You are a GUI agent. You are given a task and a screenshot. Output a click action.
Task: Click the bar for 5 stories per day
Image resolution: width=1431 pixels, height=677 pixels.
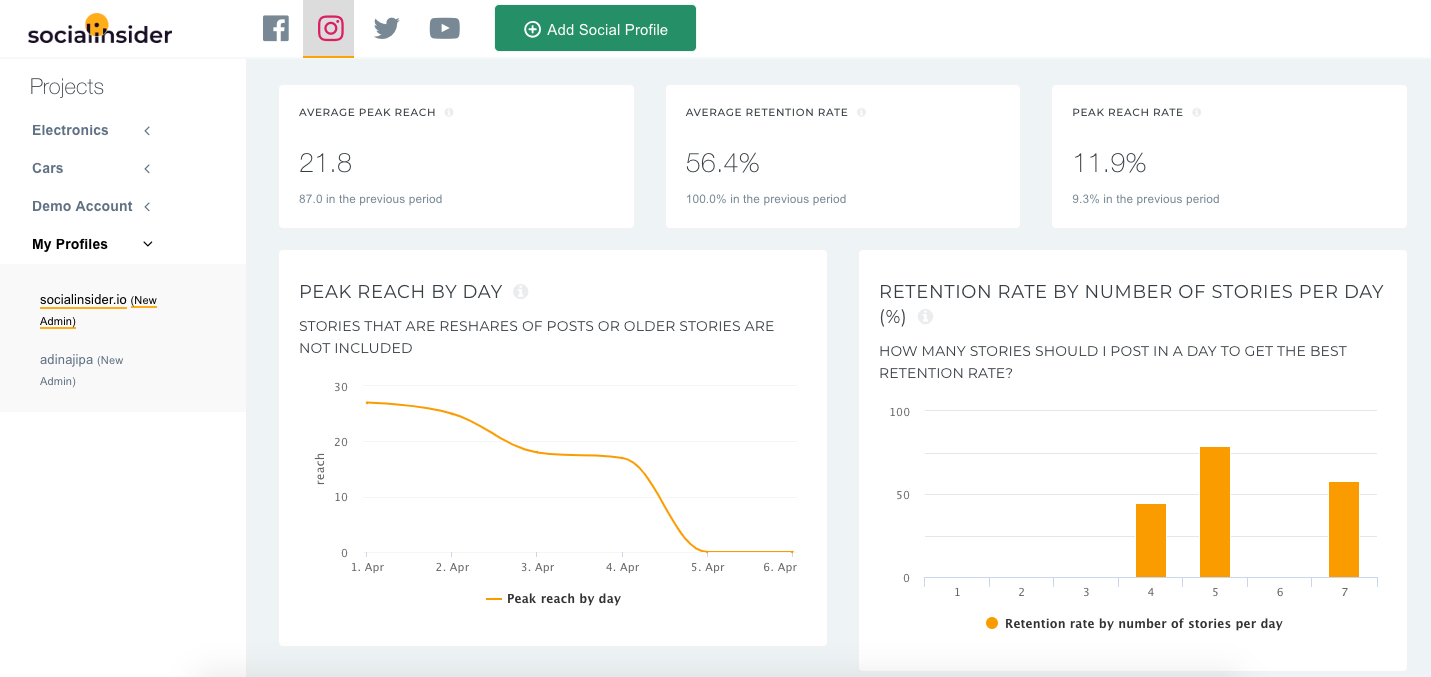(x=1215, y=512)
